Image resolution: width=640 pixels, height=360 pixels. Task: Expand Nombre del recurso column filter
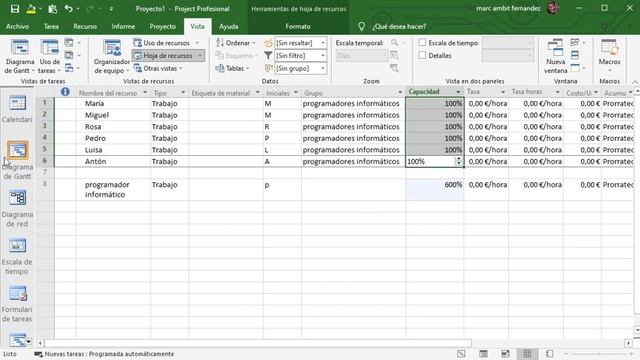[145, 93]
